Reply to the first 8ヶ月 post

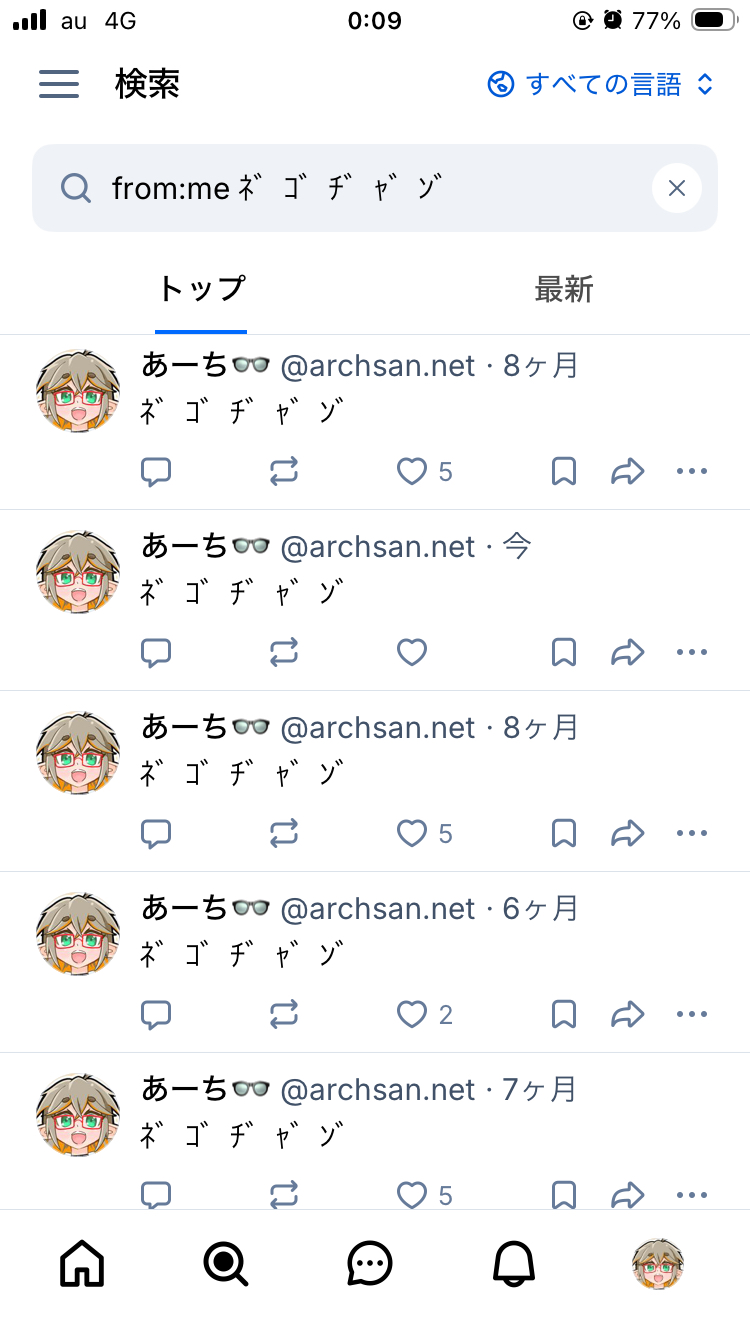156,472
